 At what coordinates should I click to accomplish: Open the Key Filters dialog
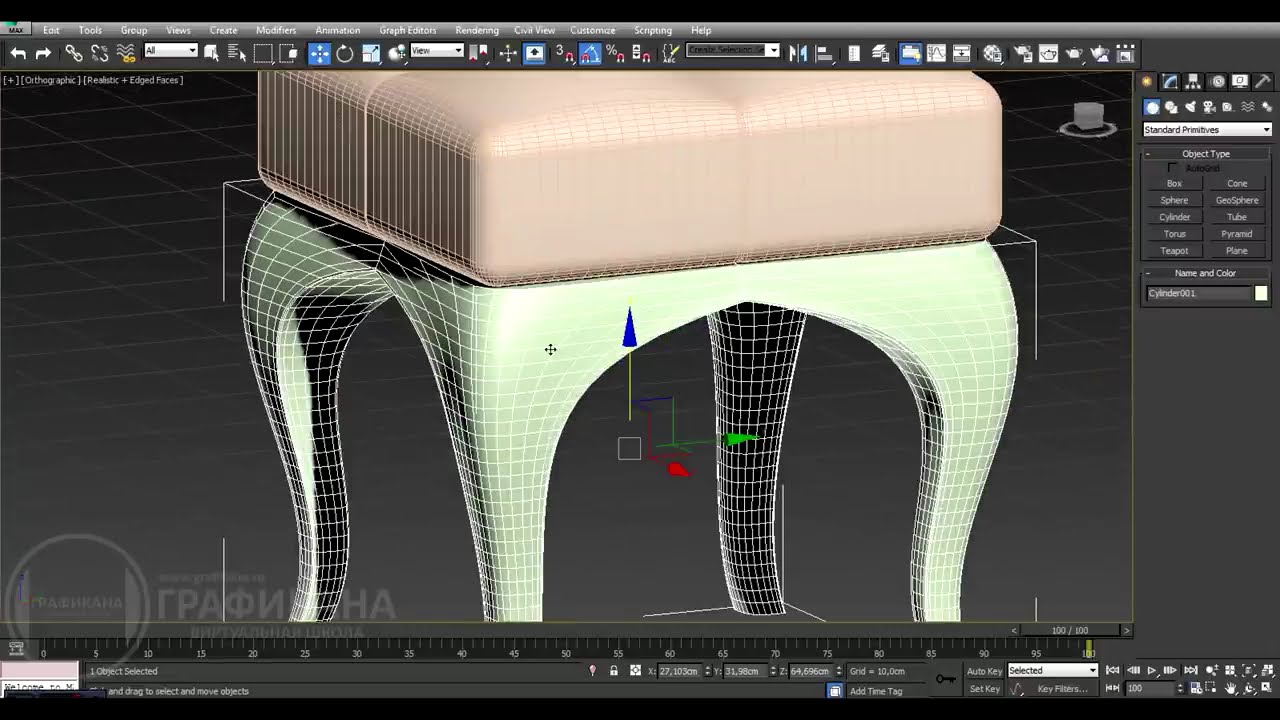[x=1062, y=689]
